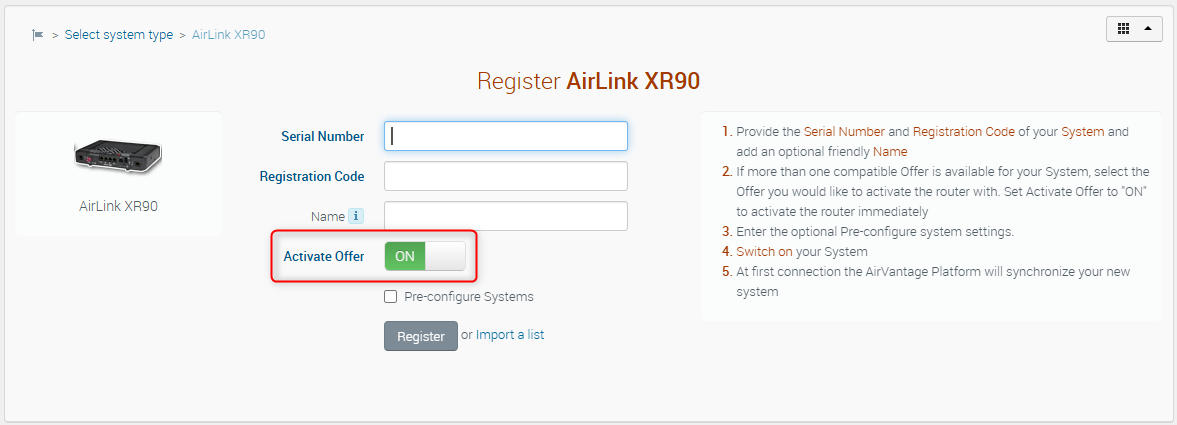Click the flag icon in the breadcrumb
The width and height of the screenshot is (1177, 425).
(38, 35)
